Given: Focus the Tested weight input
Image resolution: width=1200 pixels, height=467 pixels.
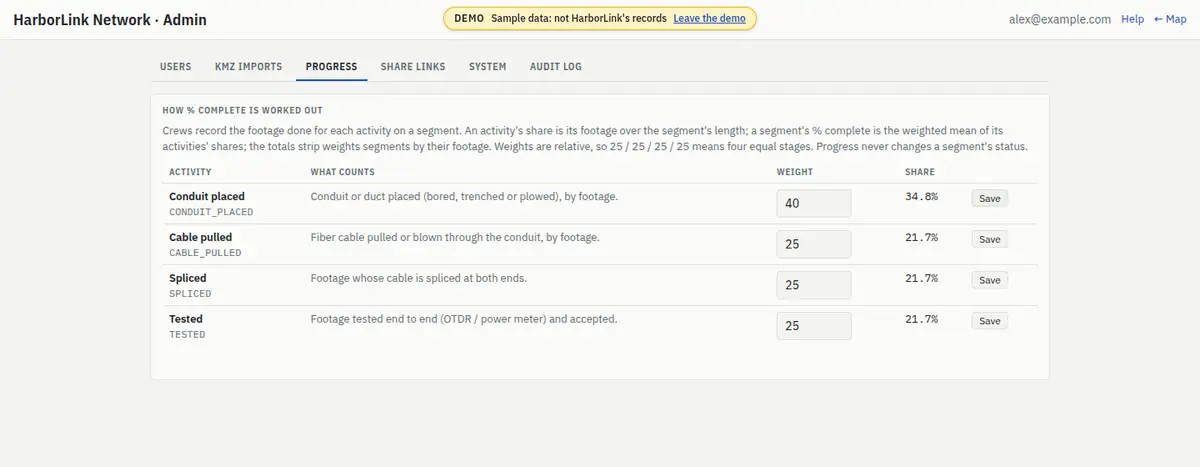Looking at the screenshot, I should [x=814, y=326].
